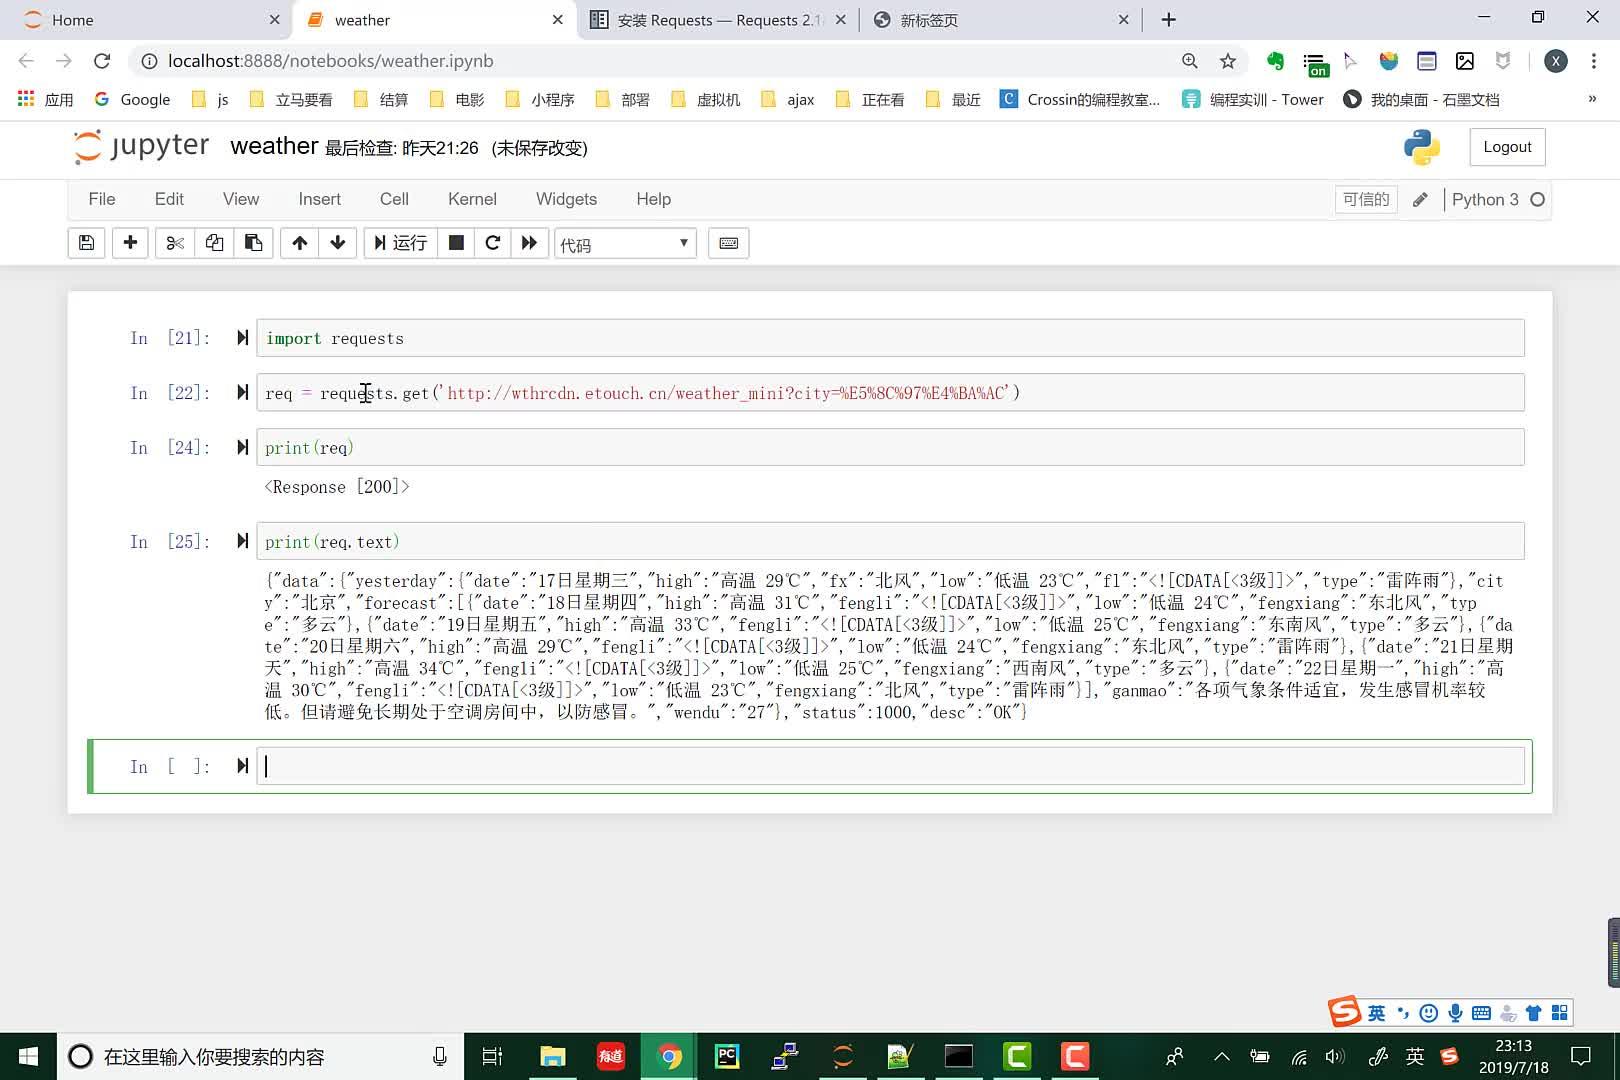The image size is (1620, 1080).
Task: Restart and run all with fast-forward icon
Action: pyautogui.click(x=529, y=243)
